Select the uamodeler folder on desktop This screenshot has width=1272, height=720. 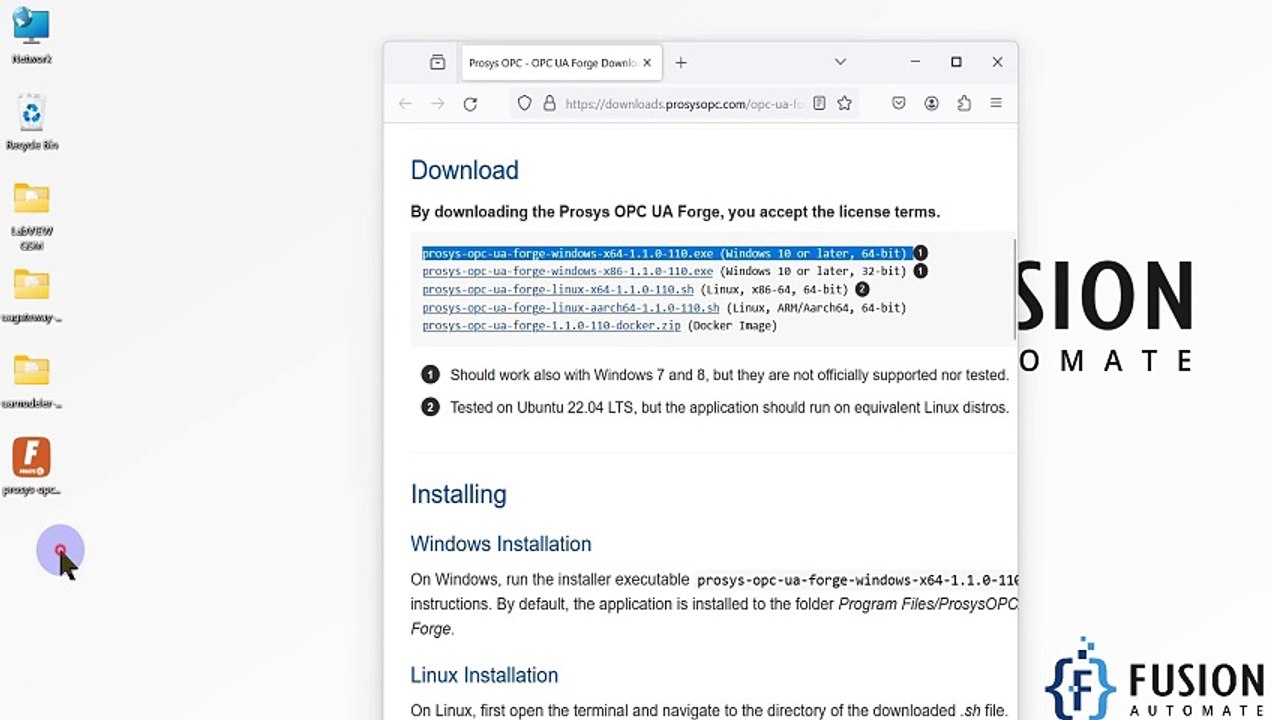[x=32, y=382]
